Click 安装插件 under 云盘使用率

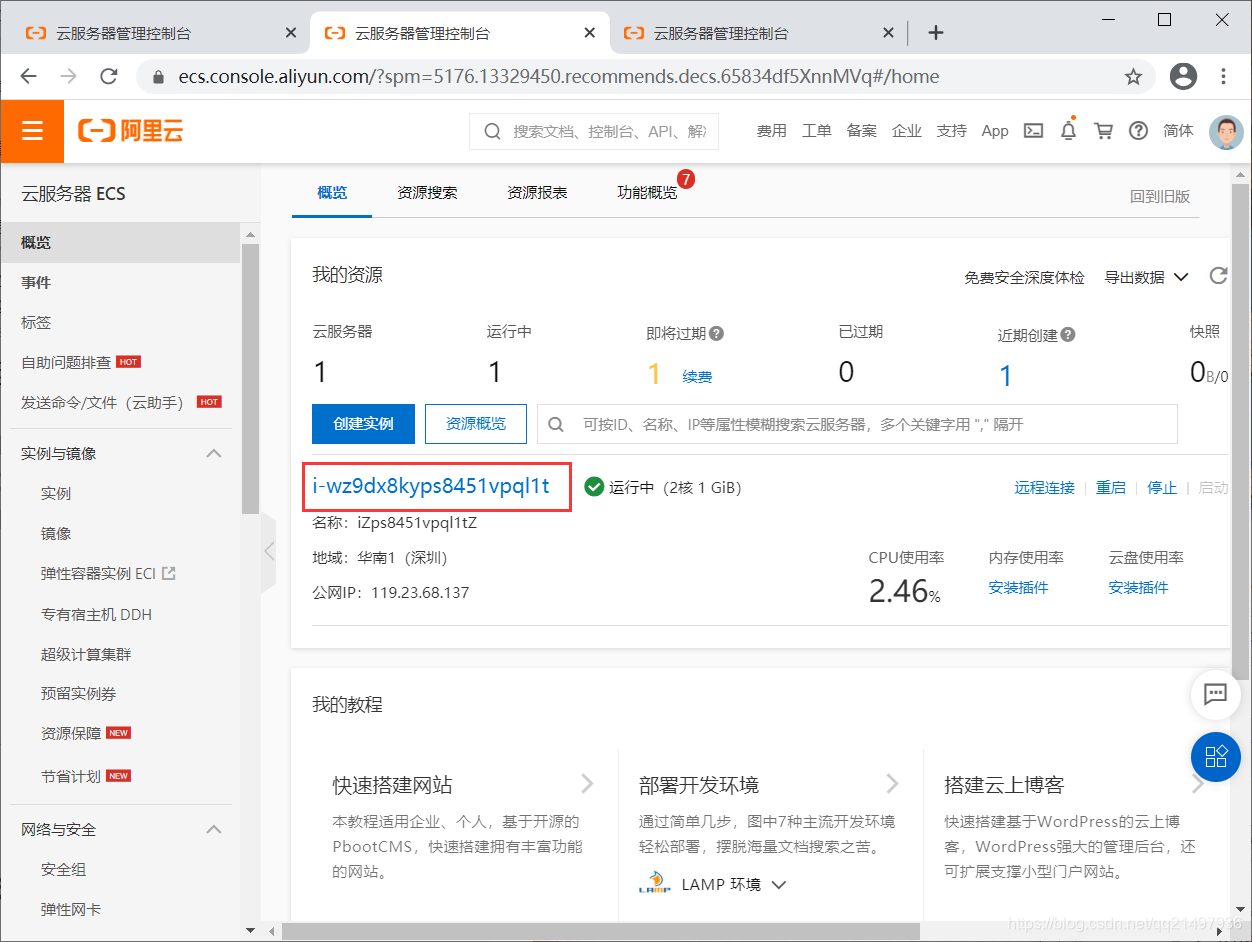(x=1138, y=587)
